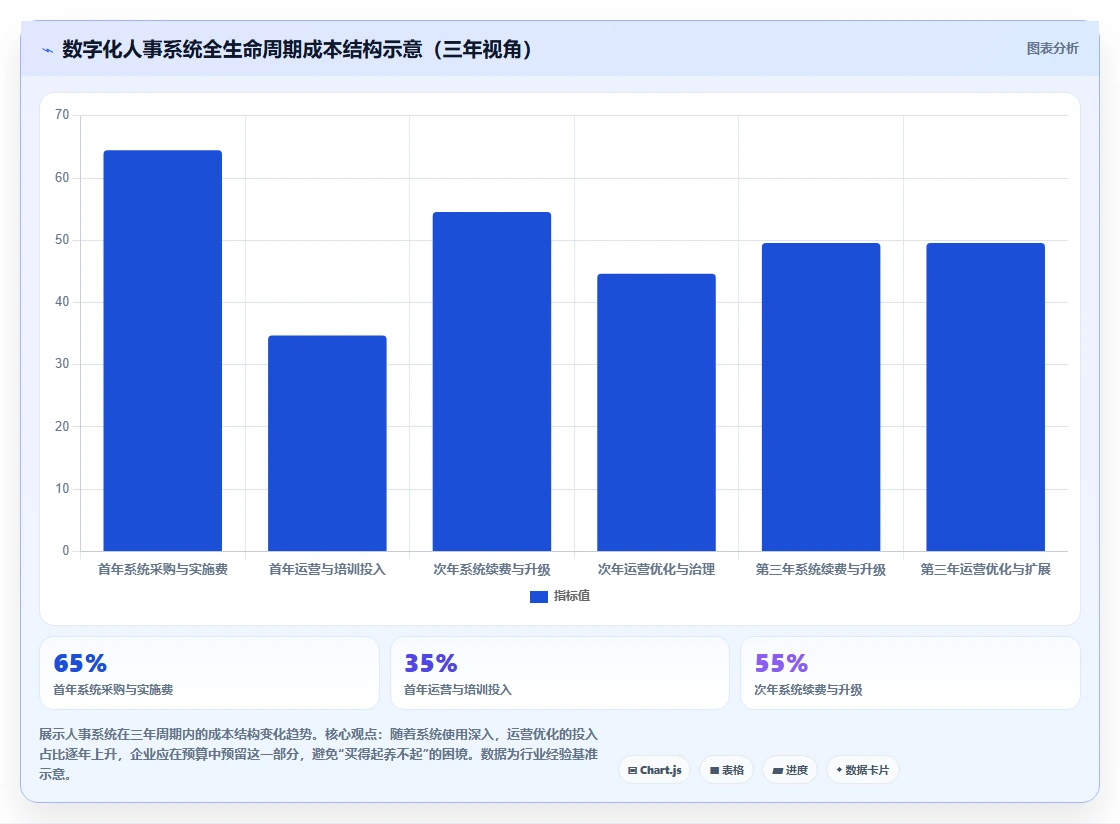Click the 第三年运营优化与扩展 axis label

pos(986,569)
